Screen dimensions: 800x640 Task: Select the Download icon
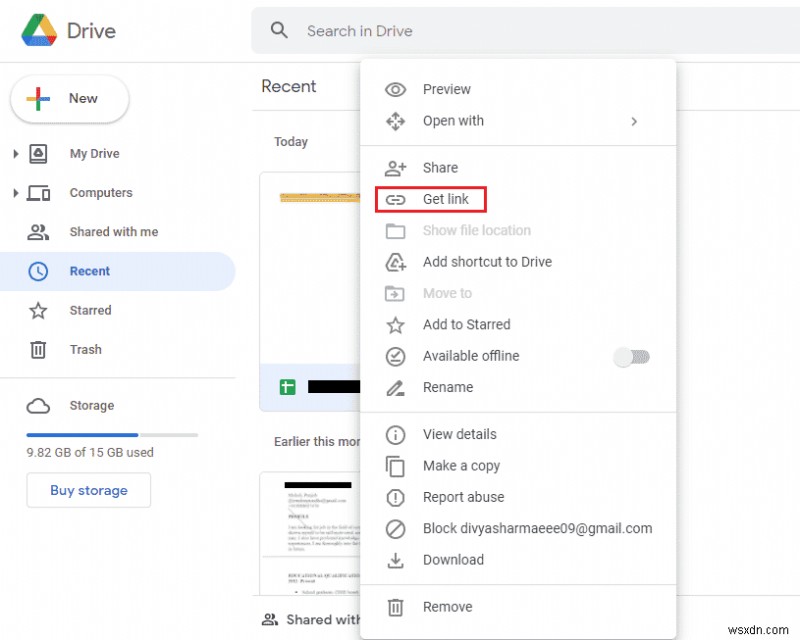point(396,560)
